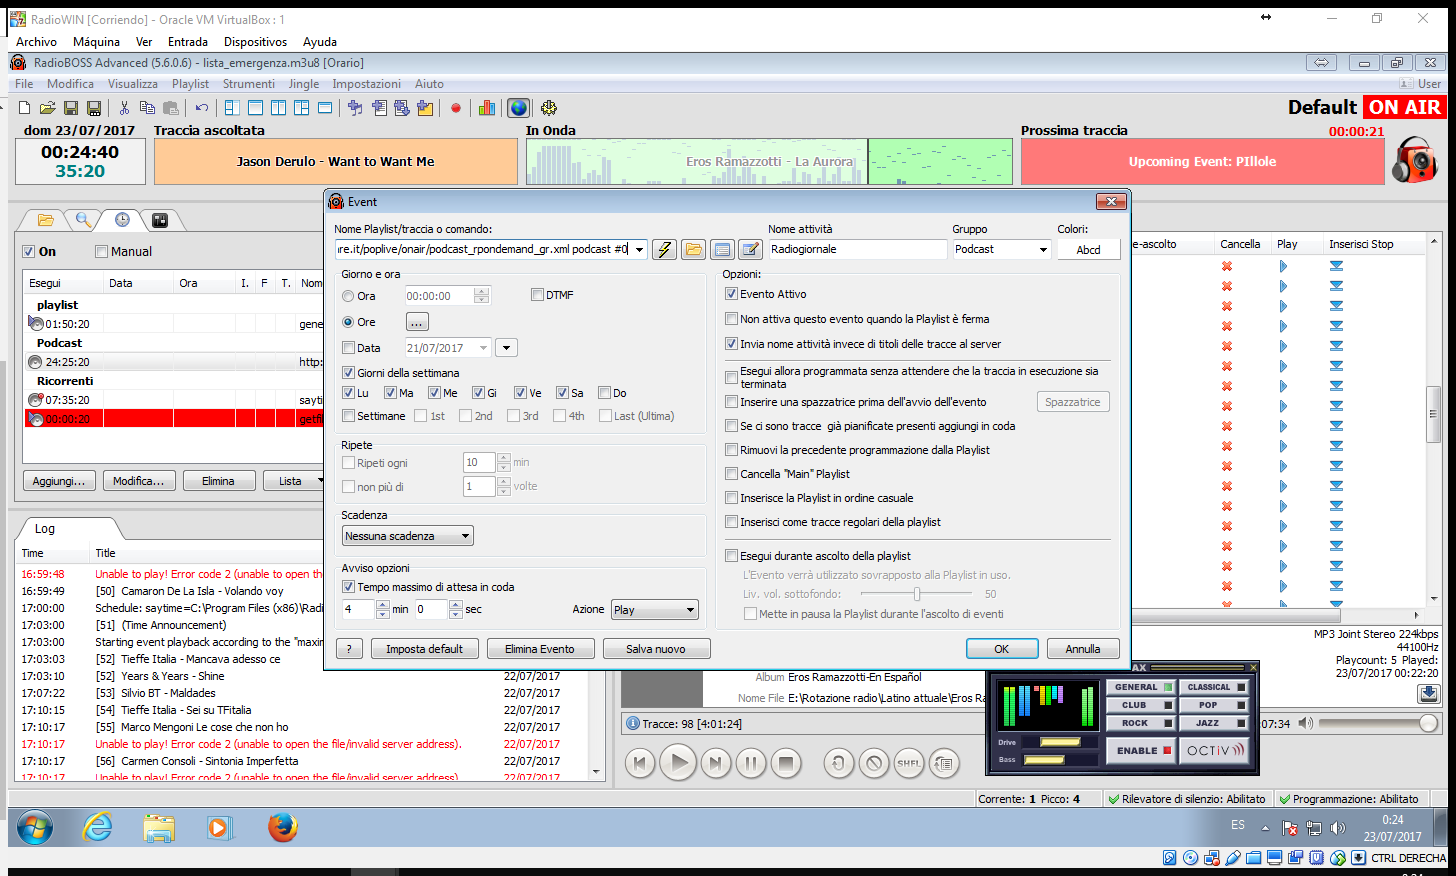This screenshot has height=876, width=1456.
Task: Click the Abcd color swatch
Action: (1089, 250)
